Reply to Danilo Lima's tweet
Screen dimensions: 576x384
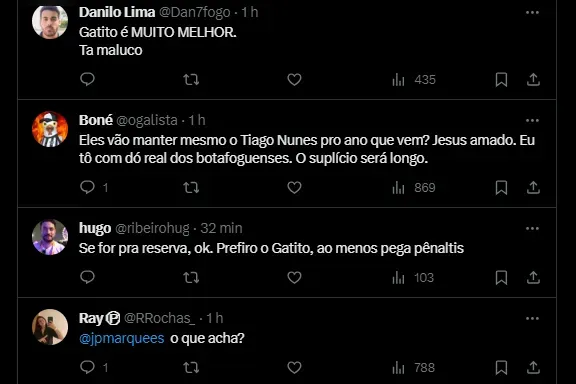[87, 79]
